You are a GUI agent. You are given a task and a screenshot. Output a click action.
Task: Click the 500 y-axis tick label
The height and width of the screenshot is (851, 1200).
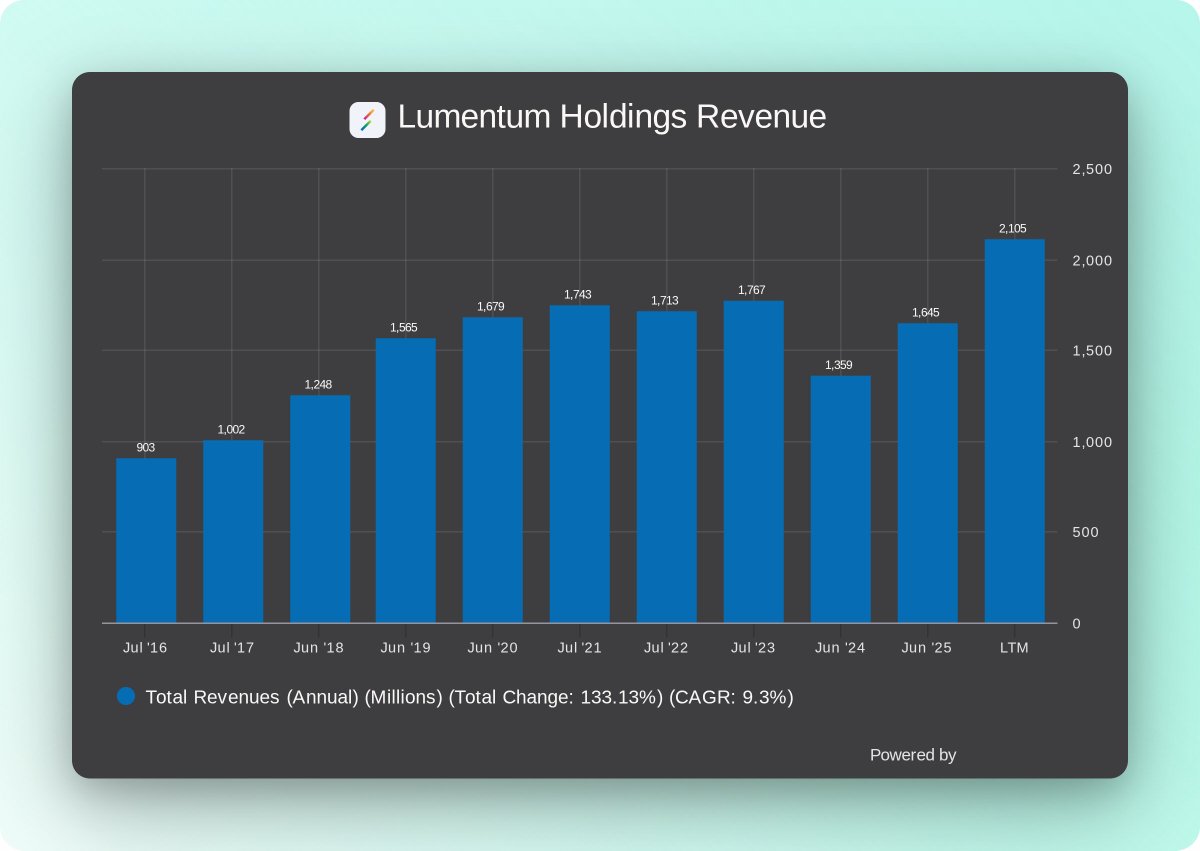point(1085,532)
